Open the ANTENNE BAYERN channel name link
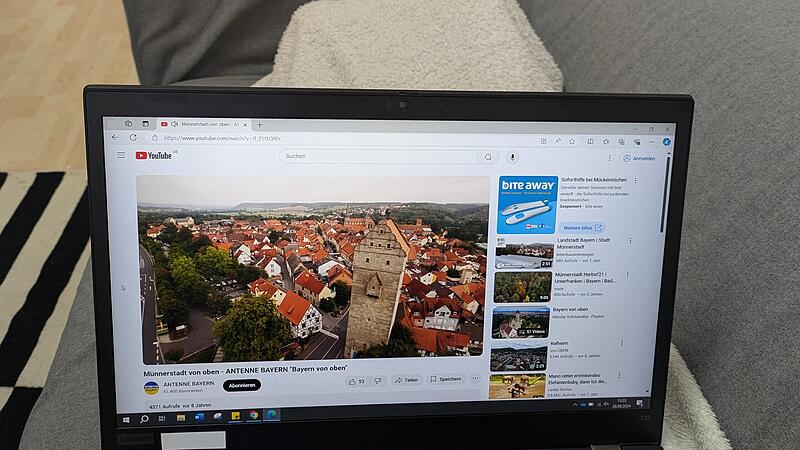800x450 pixels. [189, 384]
